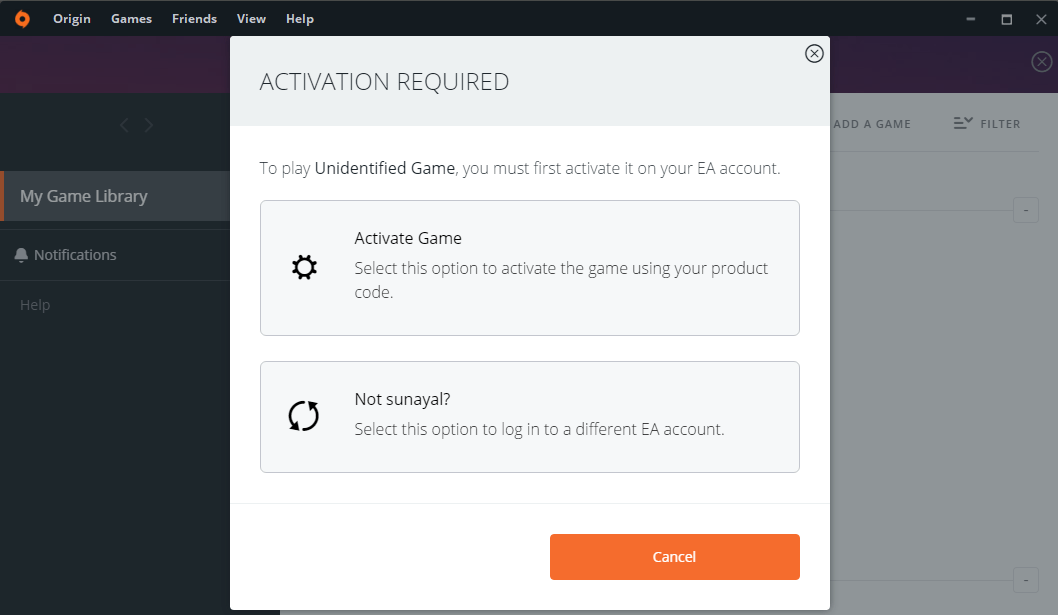
Task: Close the Activation Required dialog
Action: click(x=814, y=54)
